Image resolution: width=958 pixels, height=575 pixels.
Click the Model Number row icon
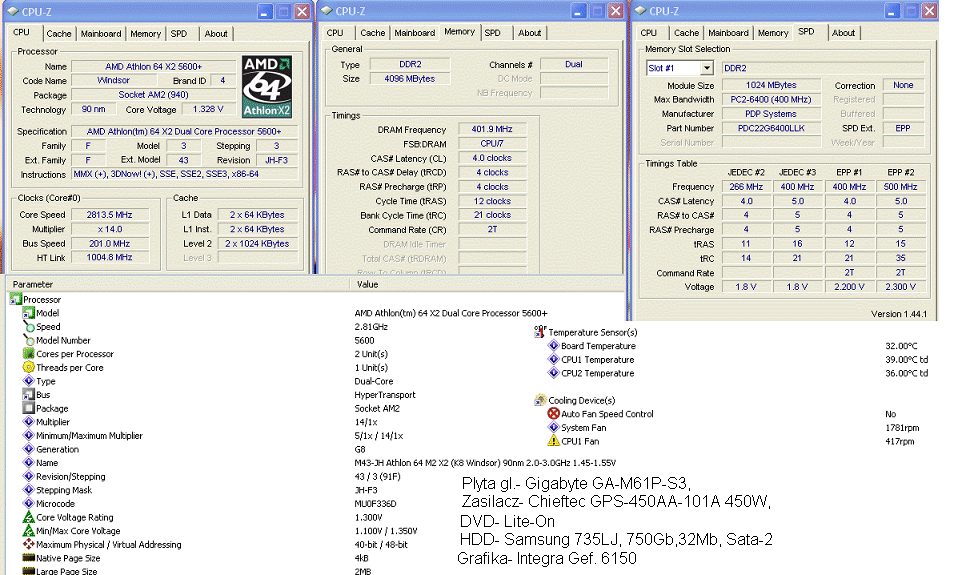pyautogui.click(x=28, y=340)
